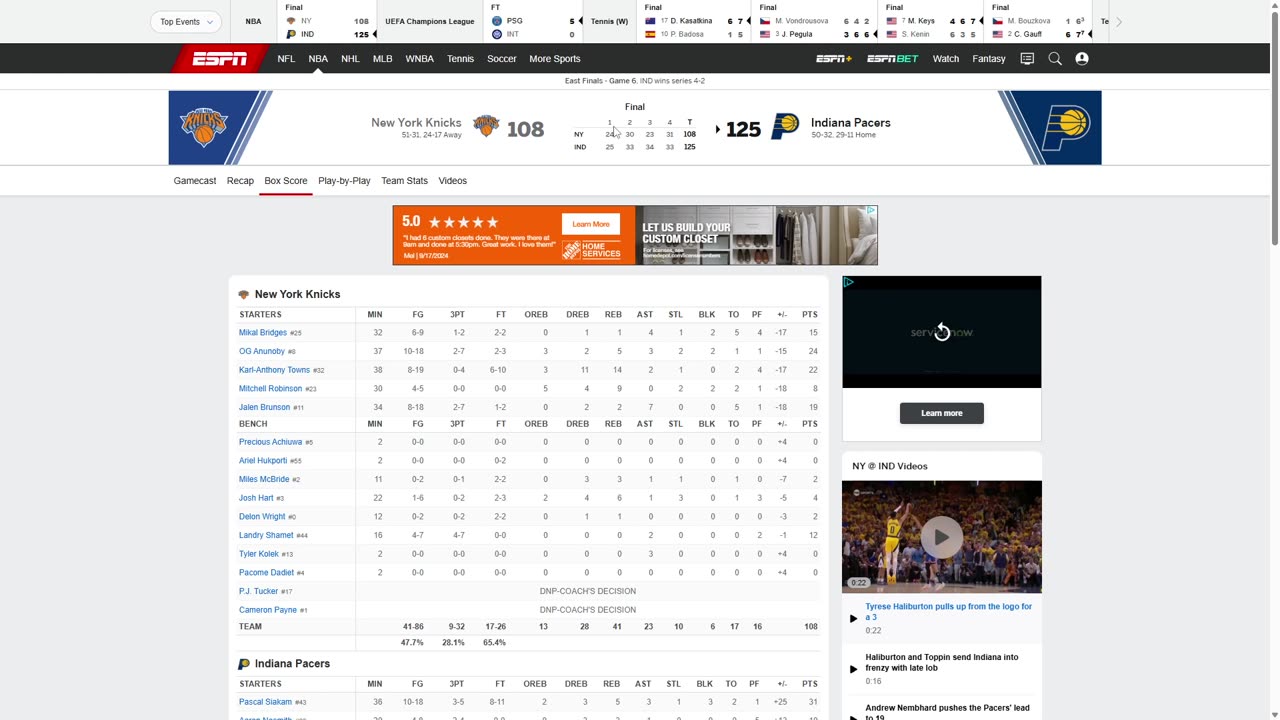The image size is (1280, 720).
Task: Click the Pacers logo beside score 125
Action: point(785,127)
